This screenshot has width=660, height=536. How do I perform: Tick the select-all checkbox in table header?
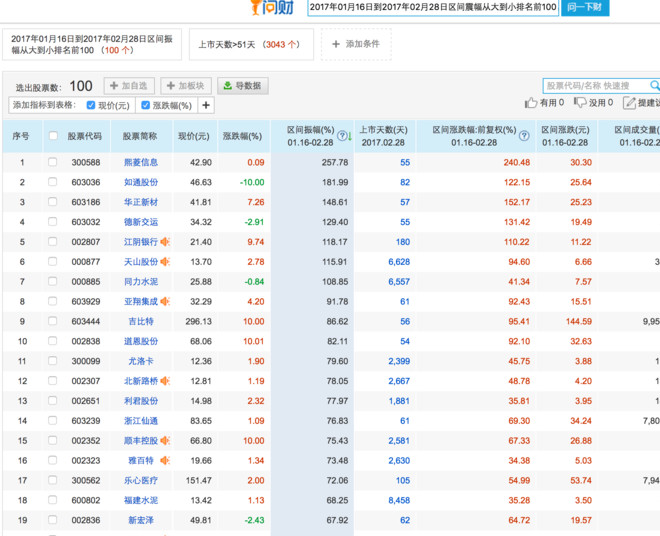coord(53,136)
